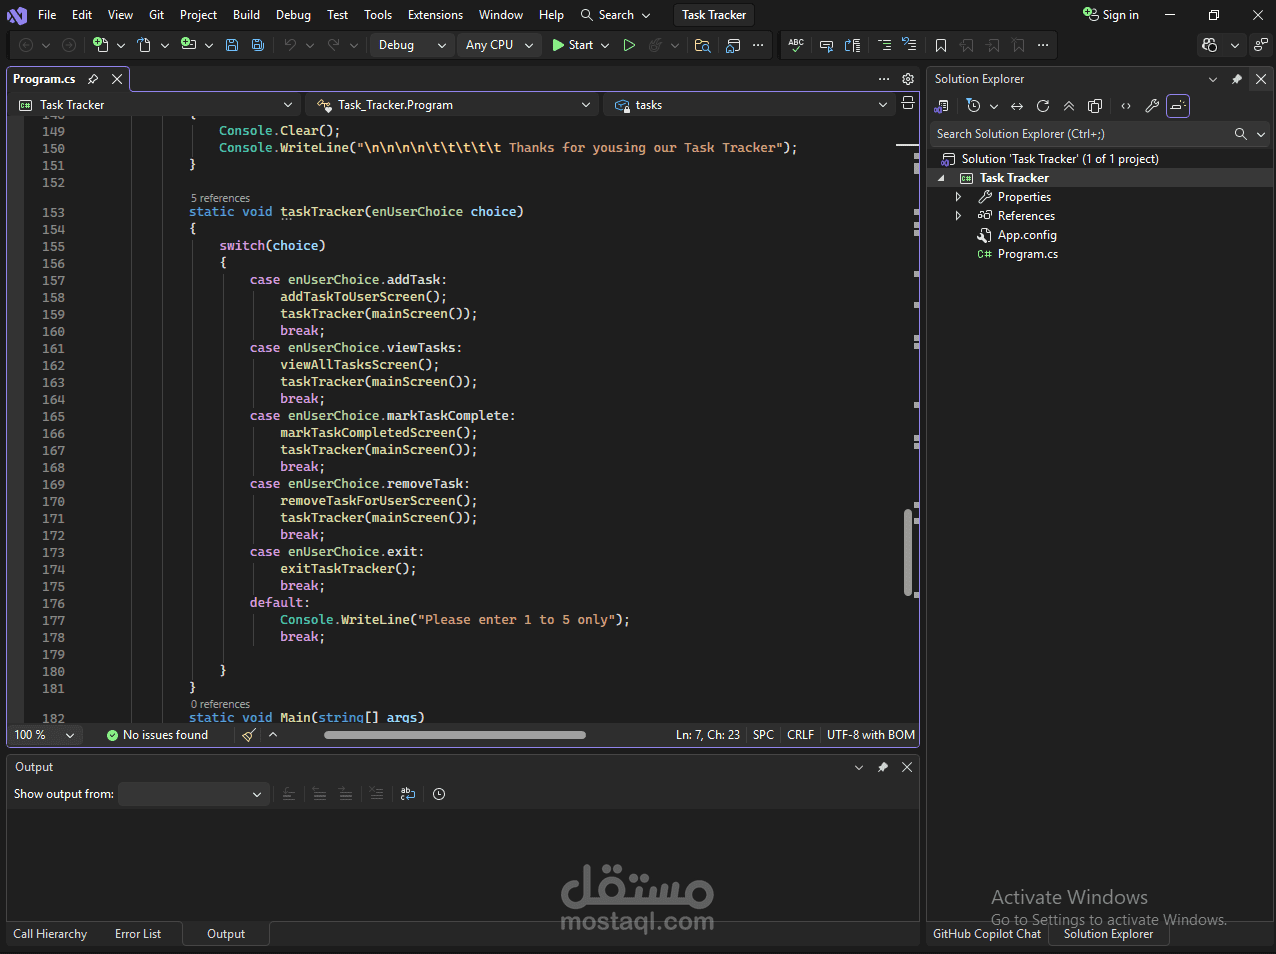Click the CRLF line ending indicator
The height and width of the screenshot is (954, 1276).
coord(800,735)
